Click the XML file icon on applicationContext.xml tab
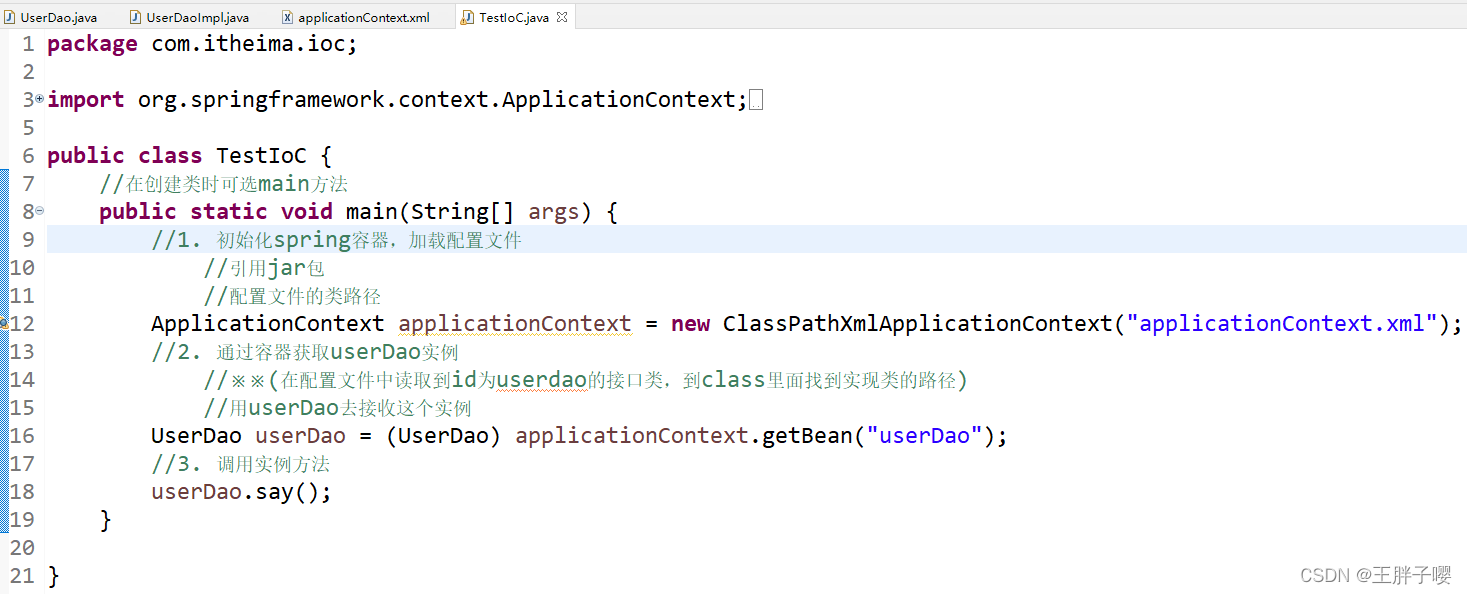 (289, 17)
